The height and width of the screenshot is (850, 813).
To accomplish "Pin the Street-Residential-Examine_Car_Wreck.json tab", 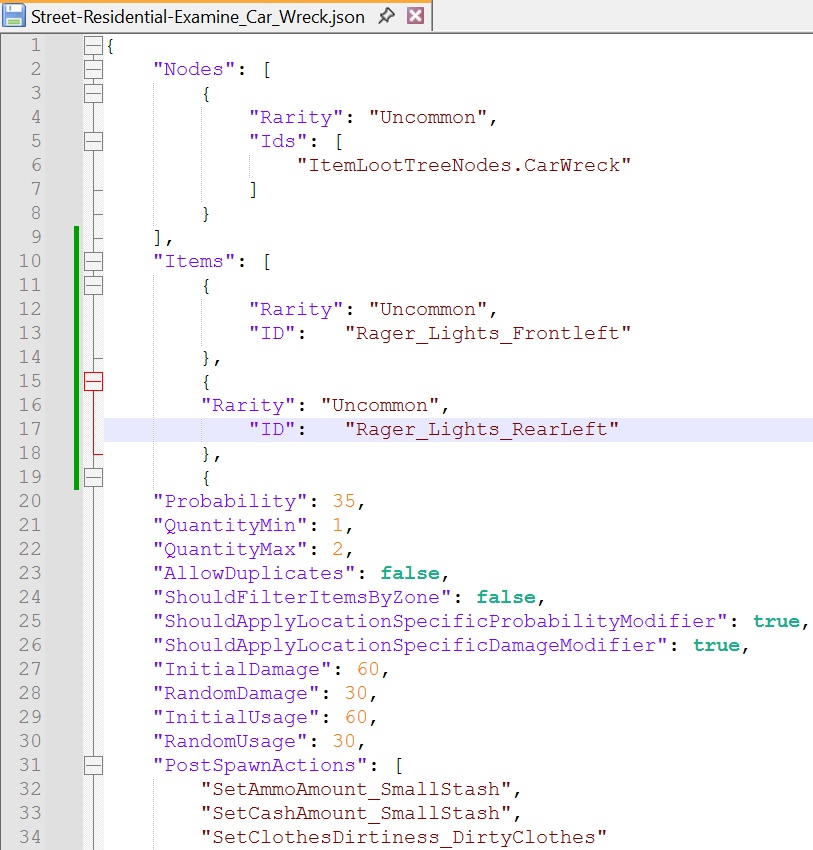I will pyautogui.click(x=385, y=16).
